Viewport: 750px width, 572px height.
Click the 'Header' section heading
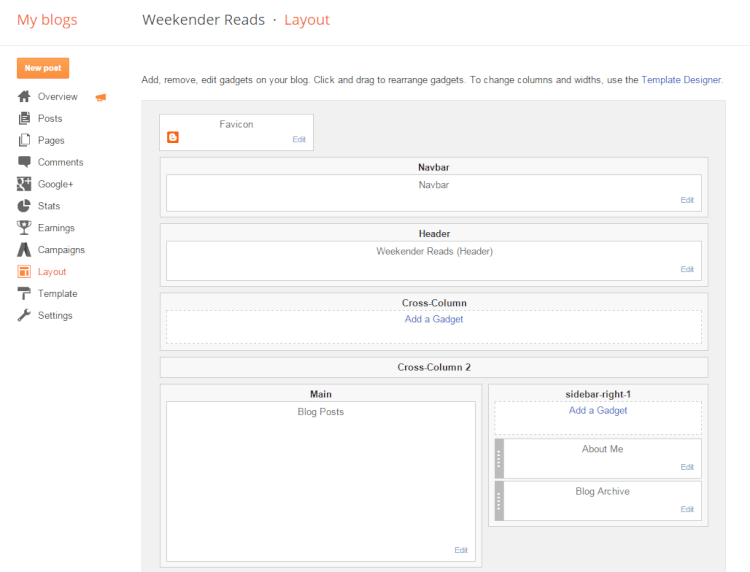pyautogui.click(x=434, y=234)
